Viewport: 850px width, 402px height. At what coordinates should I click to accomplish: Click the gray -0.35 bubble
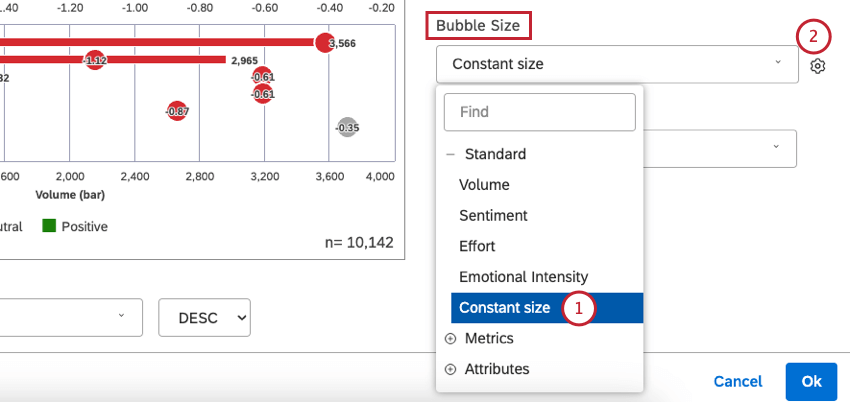347,127
